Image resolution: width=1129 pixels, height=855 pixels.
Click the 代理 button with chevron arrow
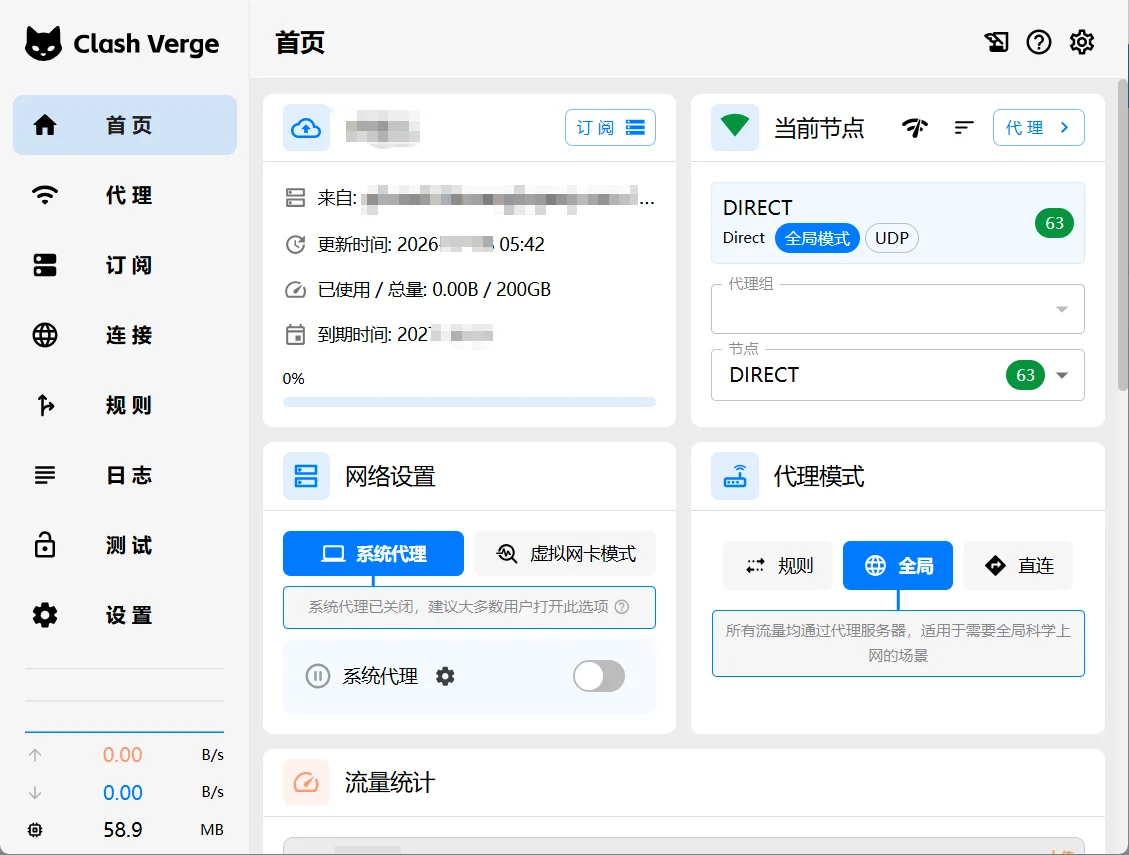coord(1038,127)
